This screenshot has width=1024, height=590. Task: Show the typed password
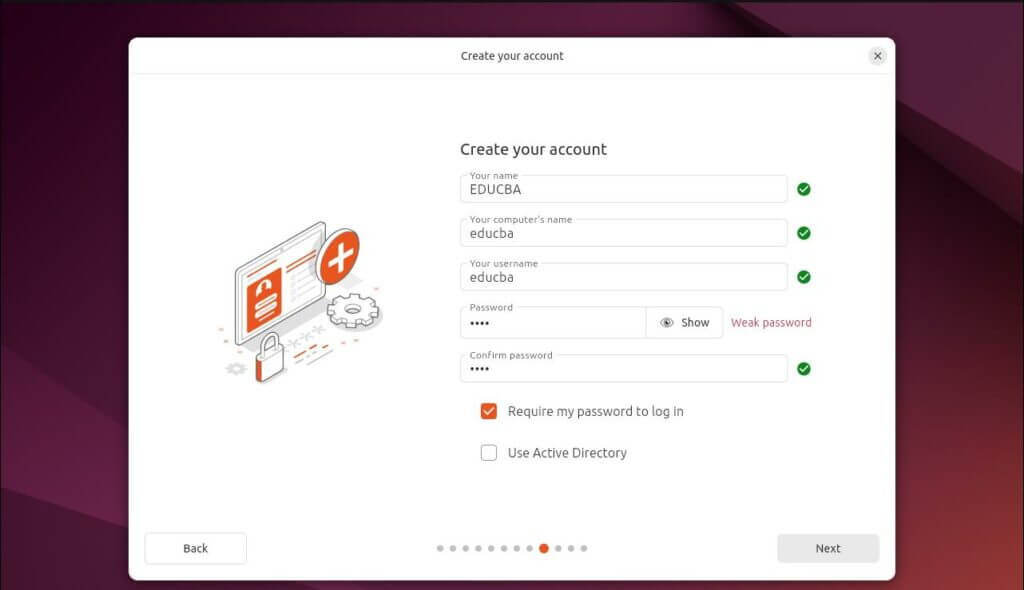click(x=684, y=323)
